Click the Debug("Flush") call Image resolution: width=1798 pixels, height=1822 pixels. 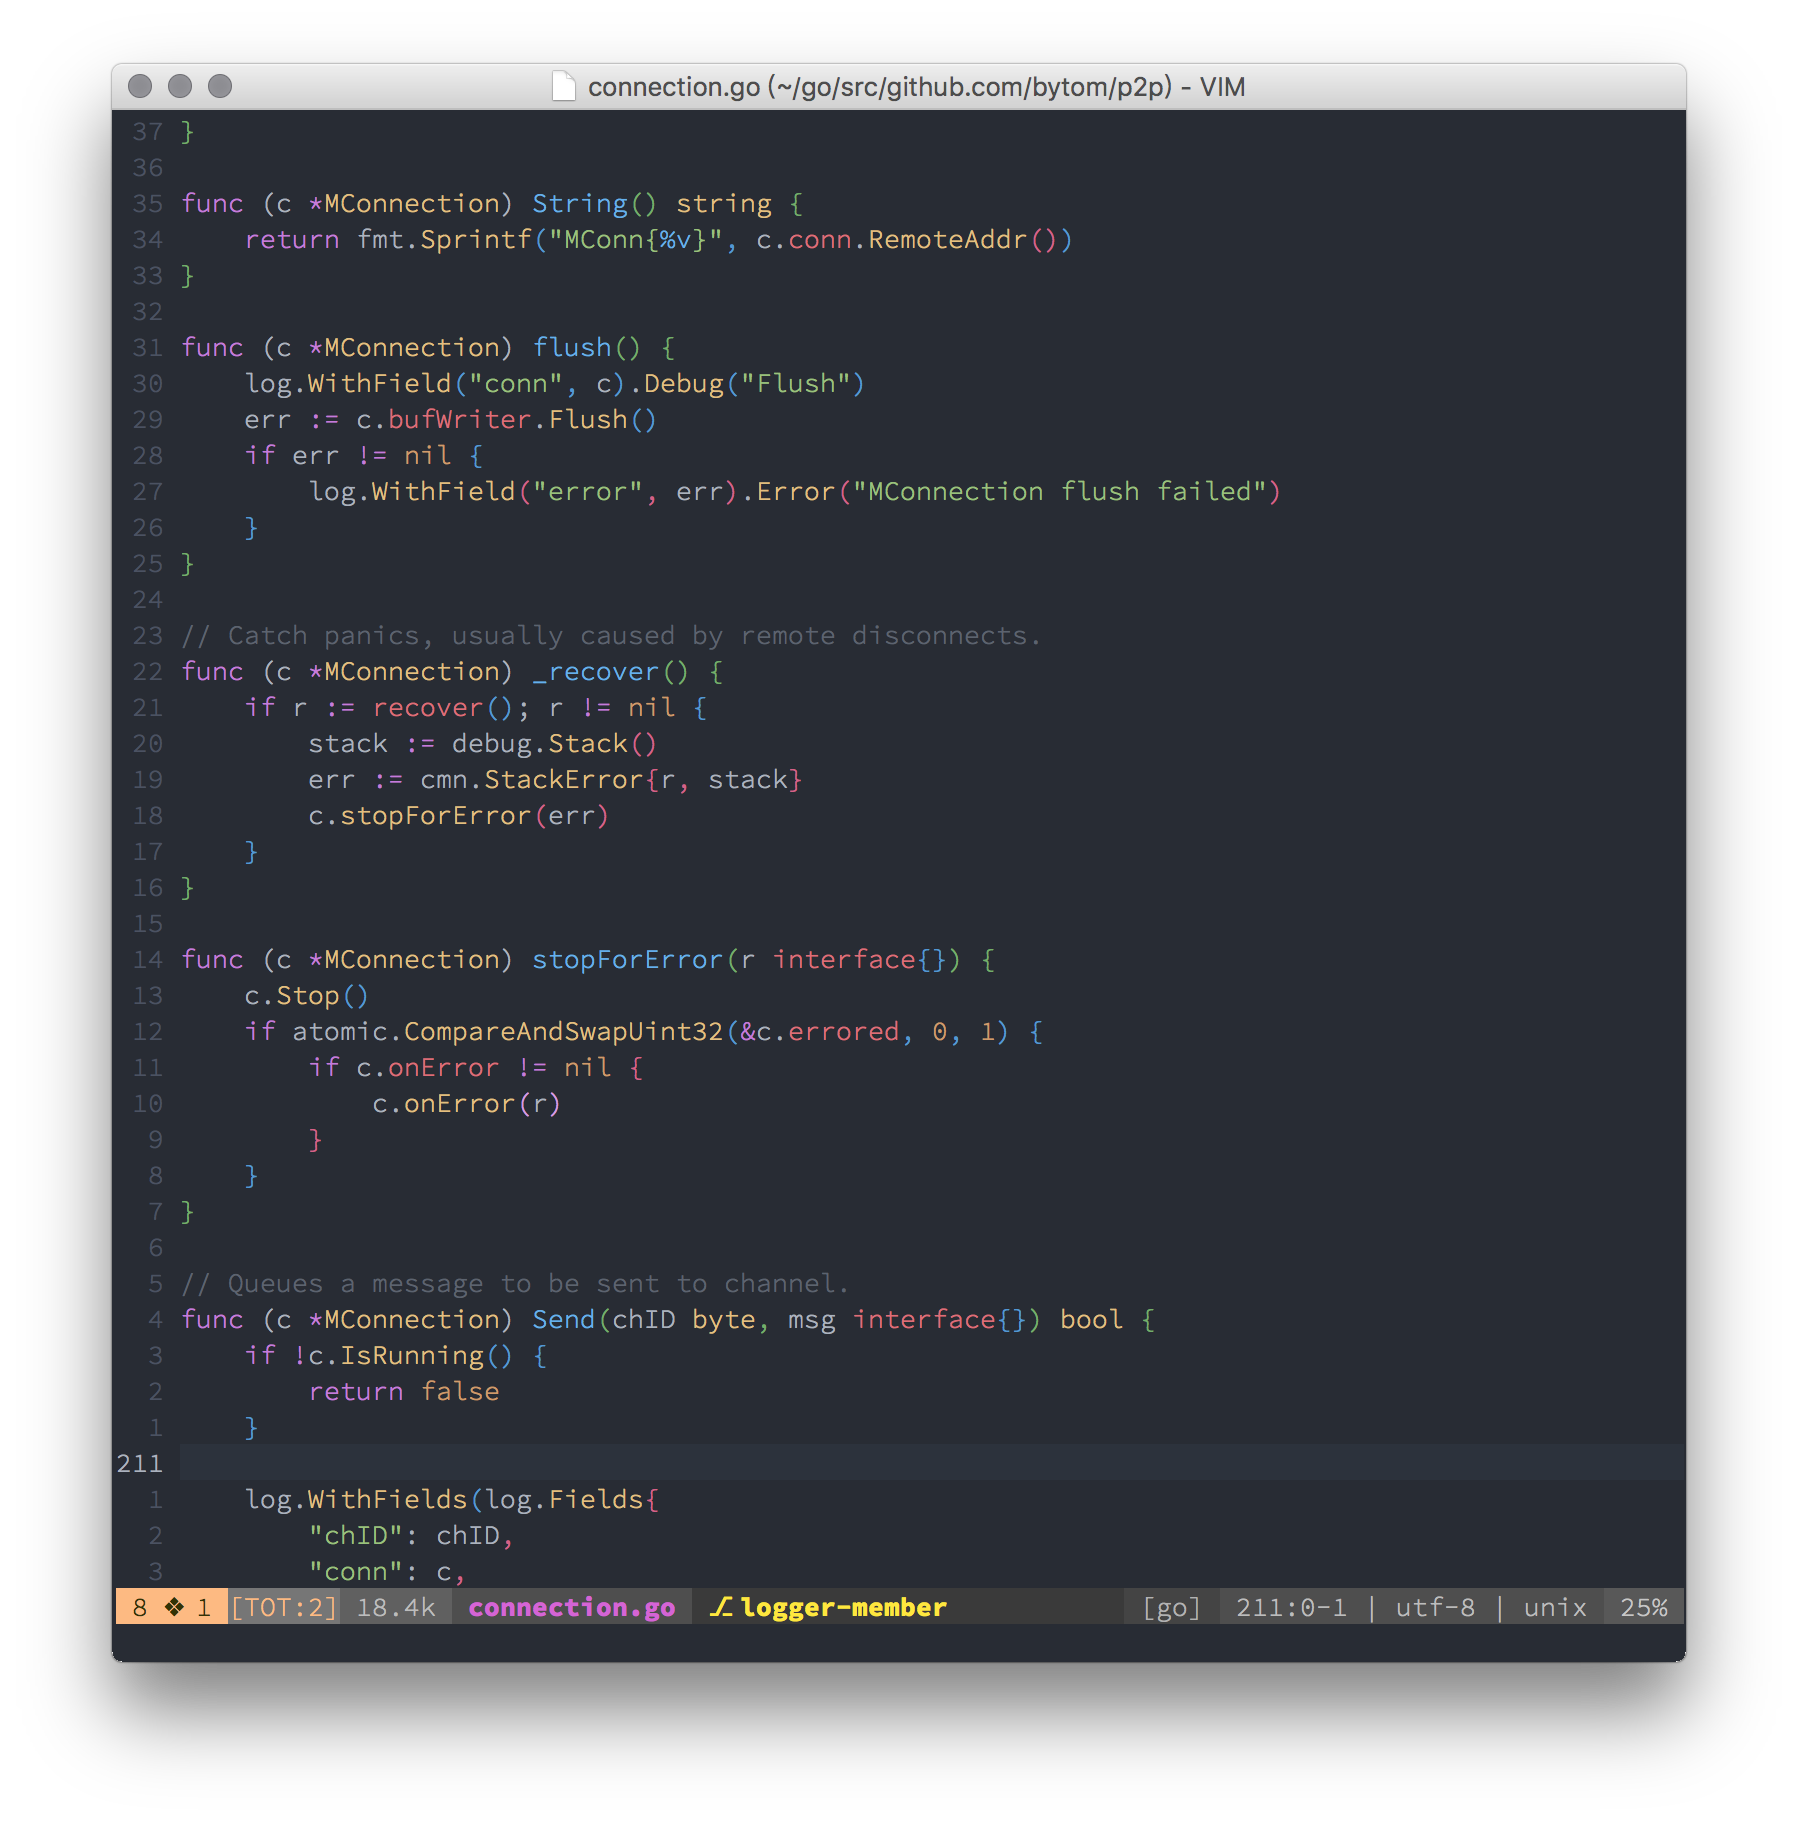(x=754, y=383)
